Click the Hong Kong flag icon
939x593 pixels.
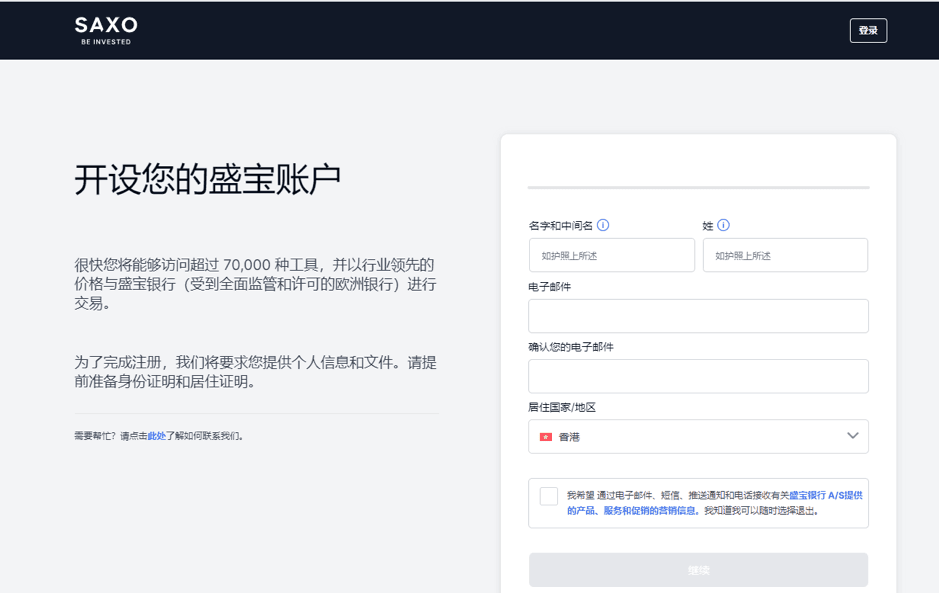[546, 437]
